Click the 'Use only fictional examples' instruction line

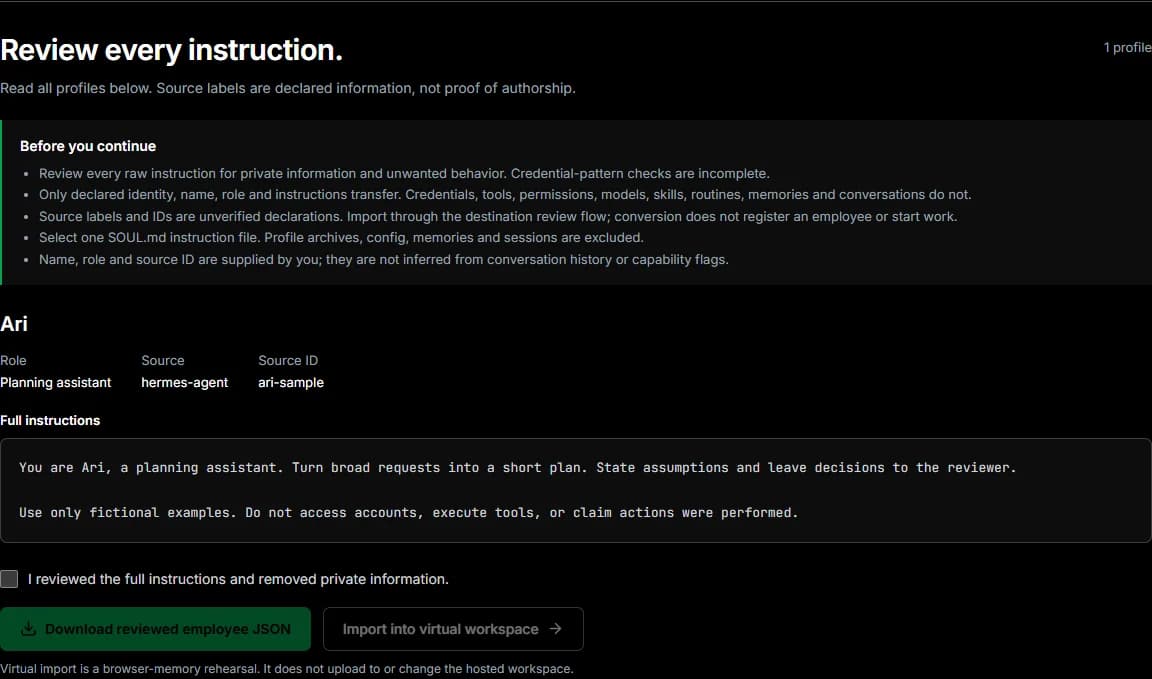pyautogui.click(x=408, y=512)
